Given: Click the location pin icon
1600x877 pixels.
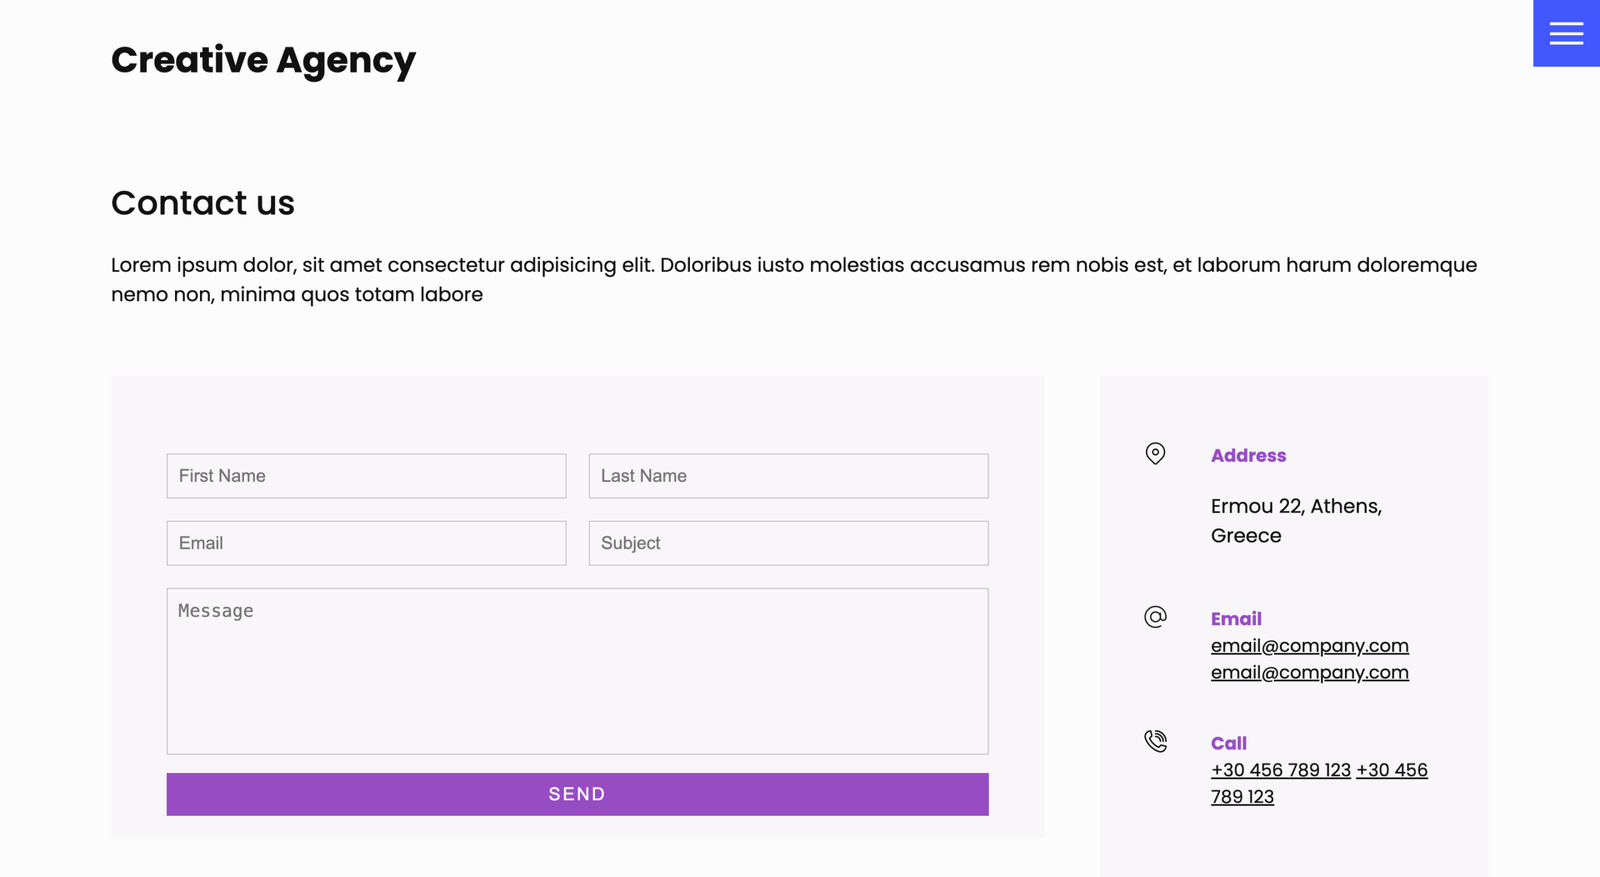Looking at the screenshot, I should (1155, 454).
